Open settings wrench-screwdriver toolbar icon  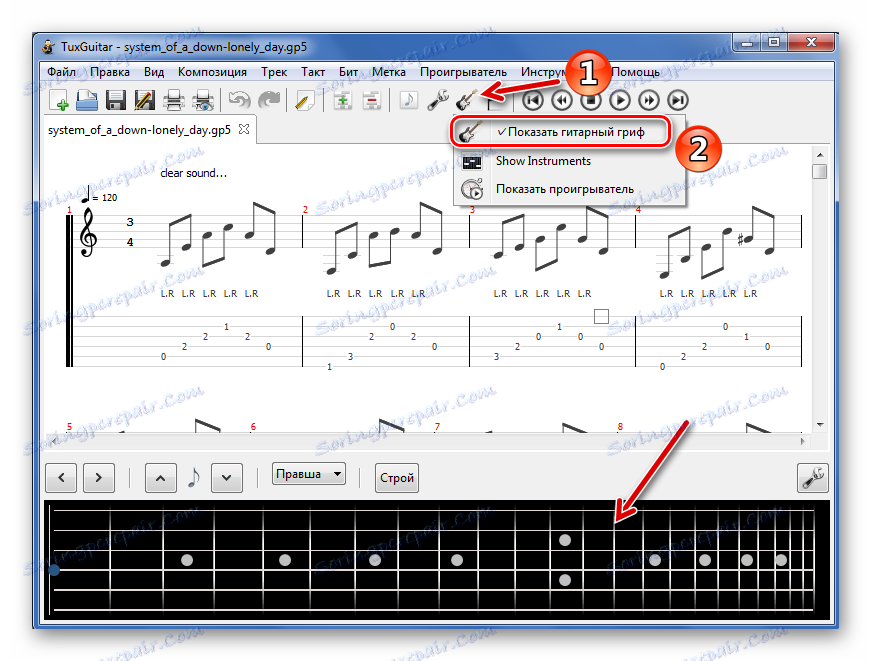(438, 101)
